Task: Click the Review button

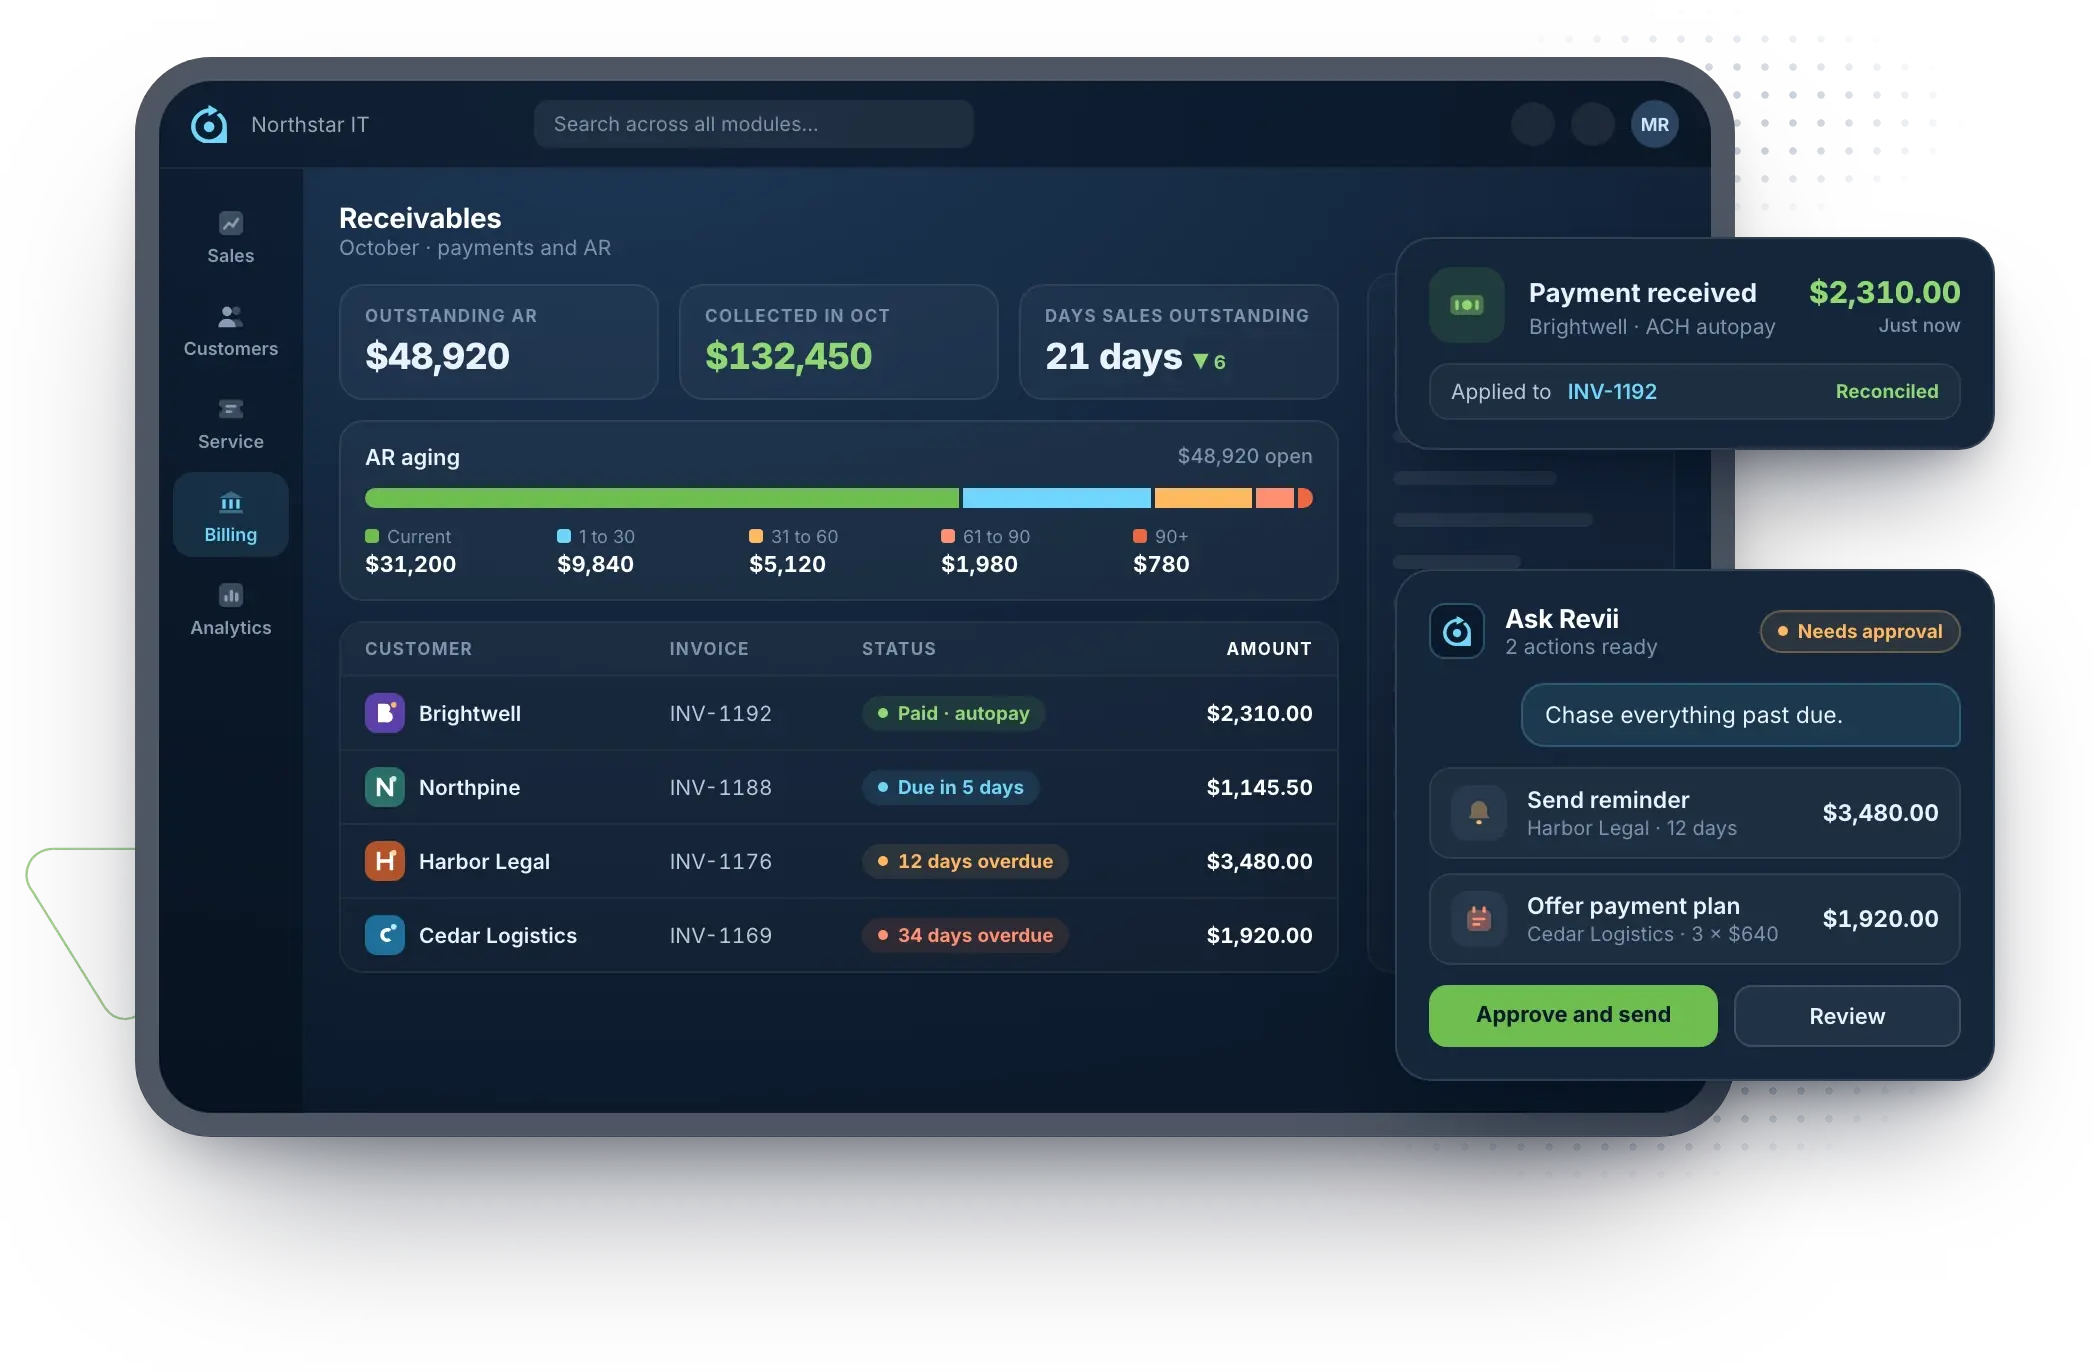Action: (x=1847, y=1016)
